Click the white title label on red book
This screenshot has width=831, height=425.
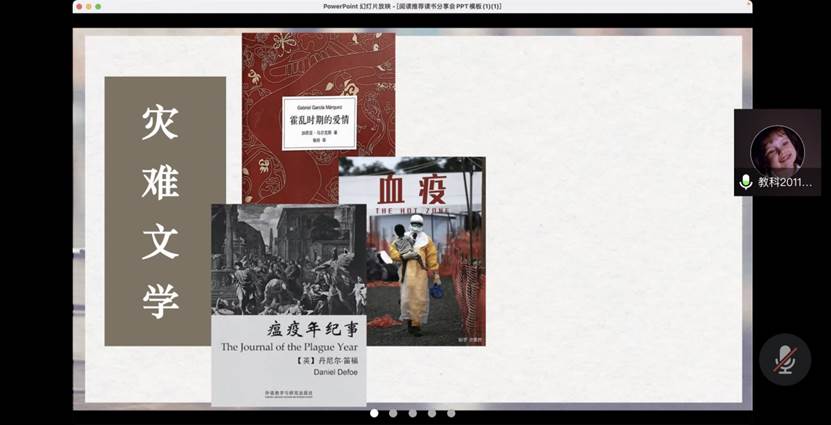point(319,122)
